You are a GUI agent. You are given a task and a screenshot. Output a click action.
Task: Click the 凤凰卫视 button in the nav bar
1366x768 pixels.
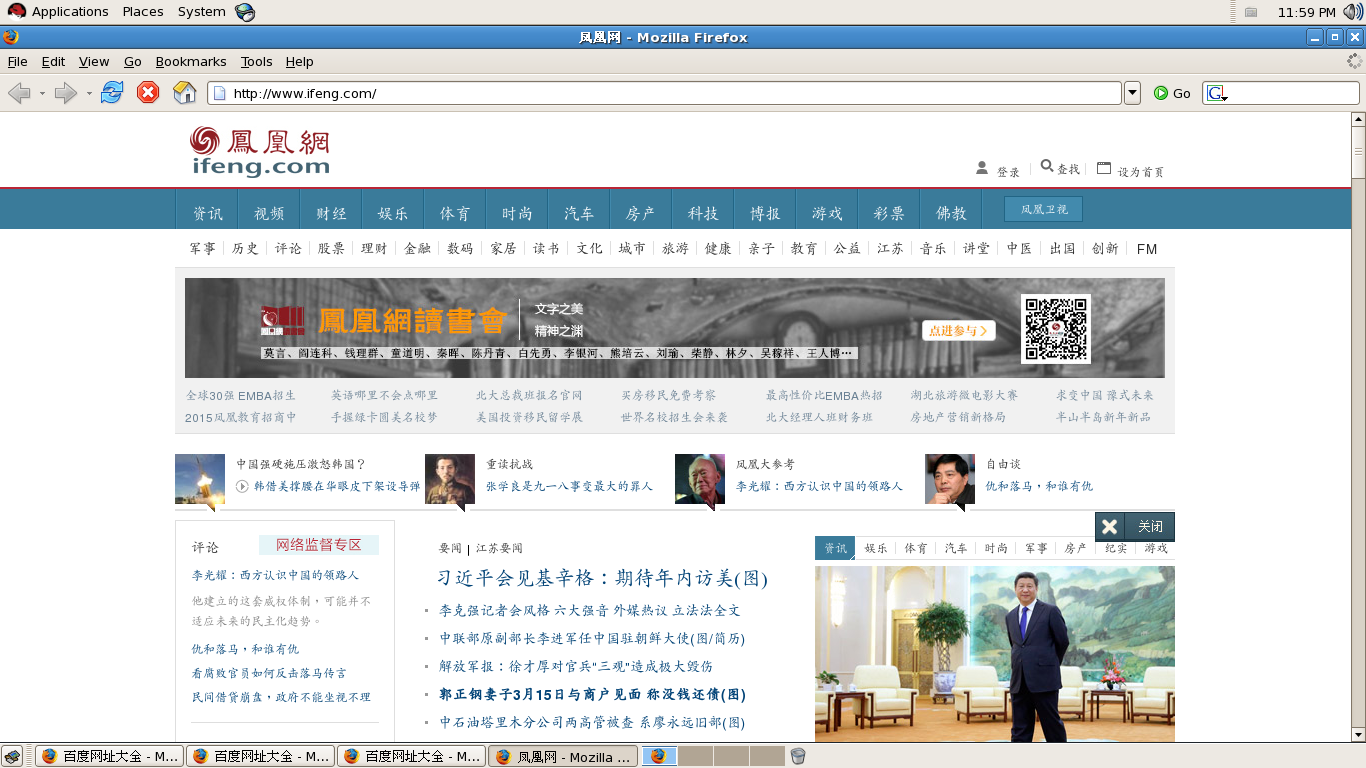coord(1044,210)
